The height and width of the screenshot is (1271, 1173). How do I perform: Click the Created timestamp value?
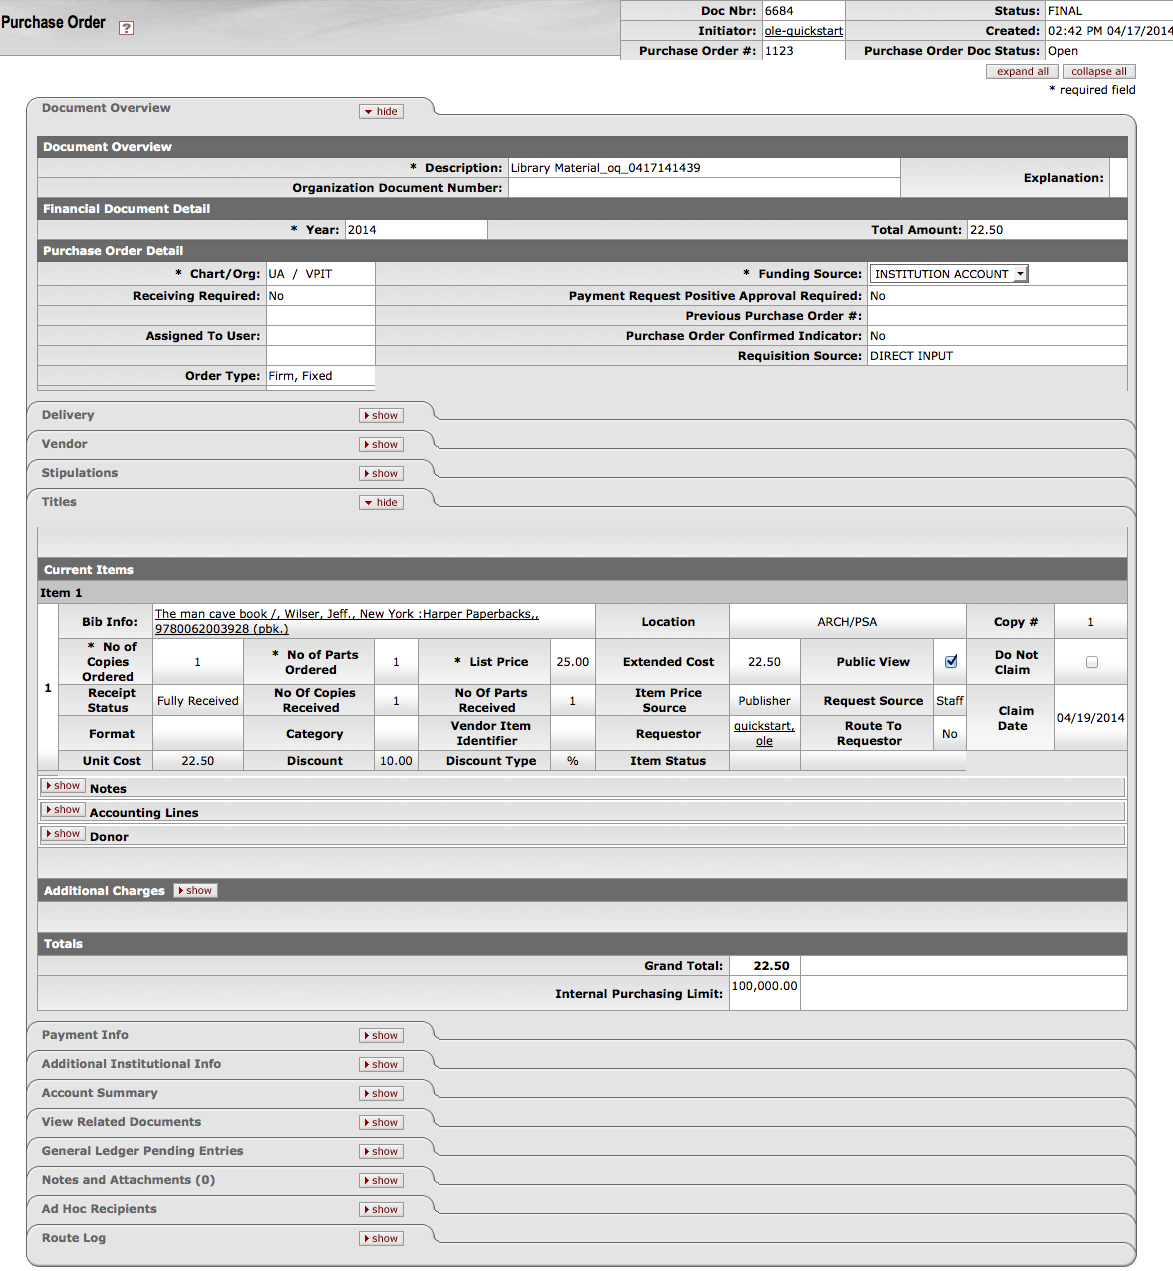click(1110, 31)
